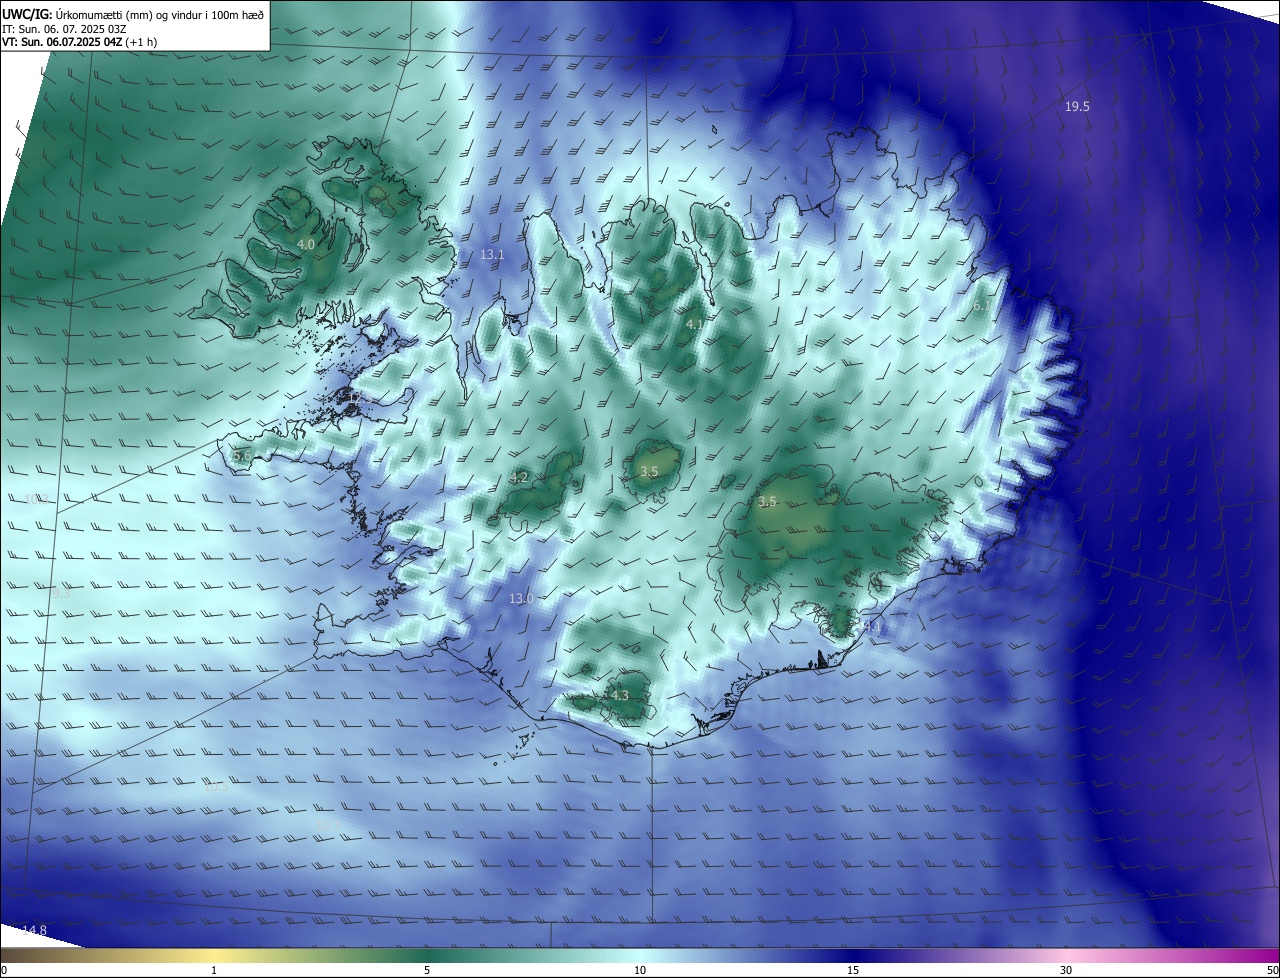This screenshot has height=978, width=1280.
Task: Click the 1 tick on the color scale
Action: (x=214, y=970)
